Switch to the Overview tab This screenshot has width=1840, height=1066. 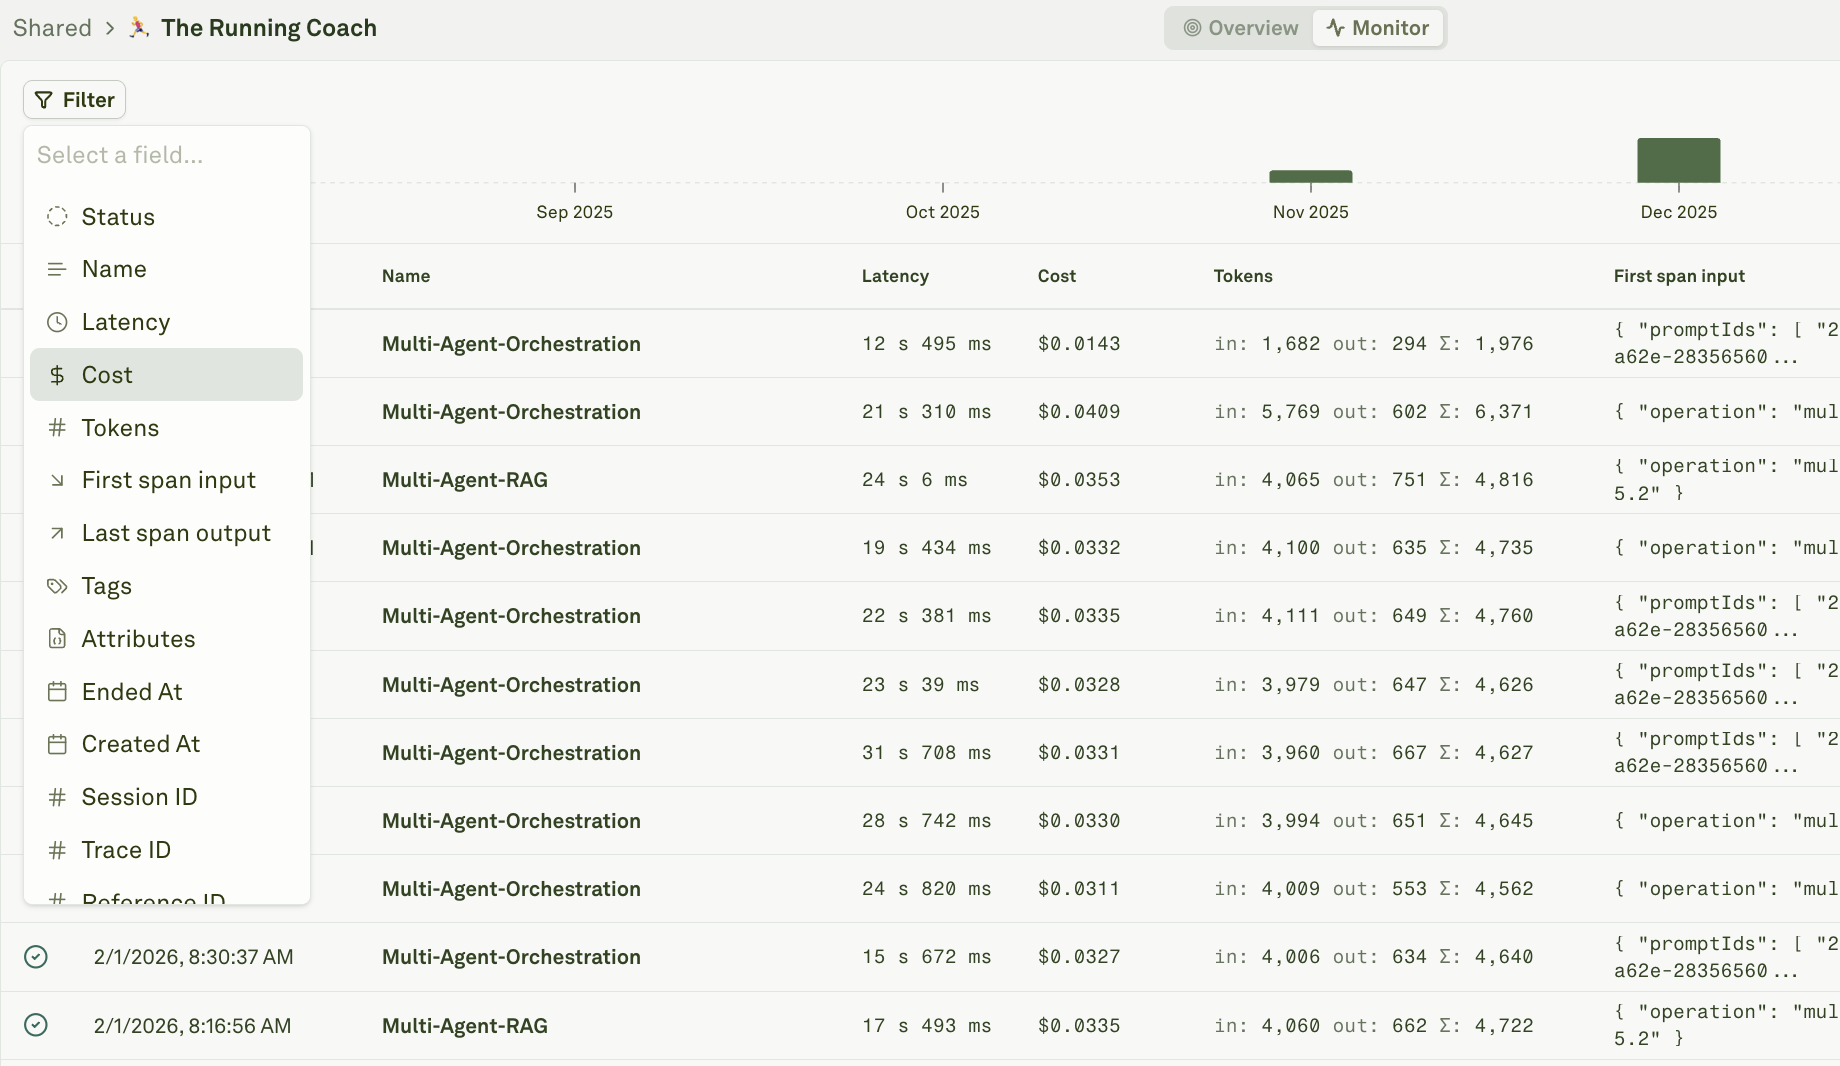point(1240,27)
